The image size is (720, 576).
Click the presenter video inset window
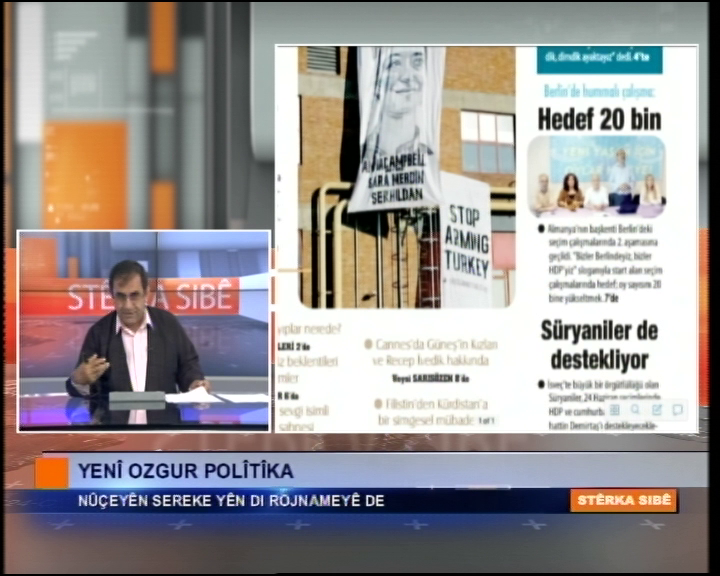(144, 331)
